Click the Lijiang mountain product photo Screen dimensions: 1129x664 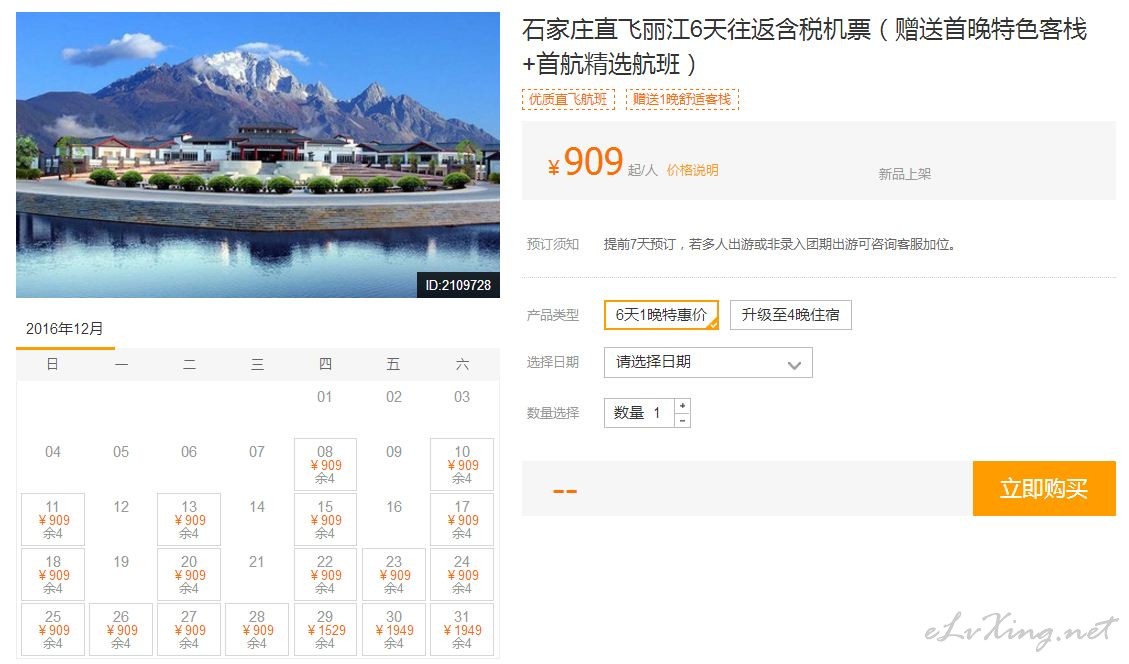[258, 155]
